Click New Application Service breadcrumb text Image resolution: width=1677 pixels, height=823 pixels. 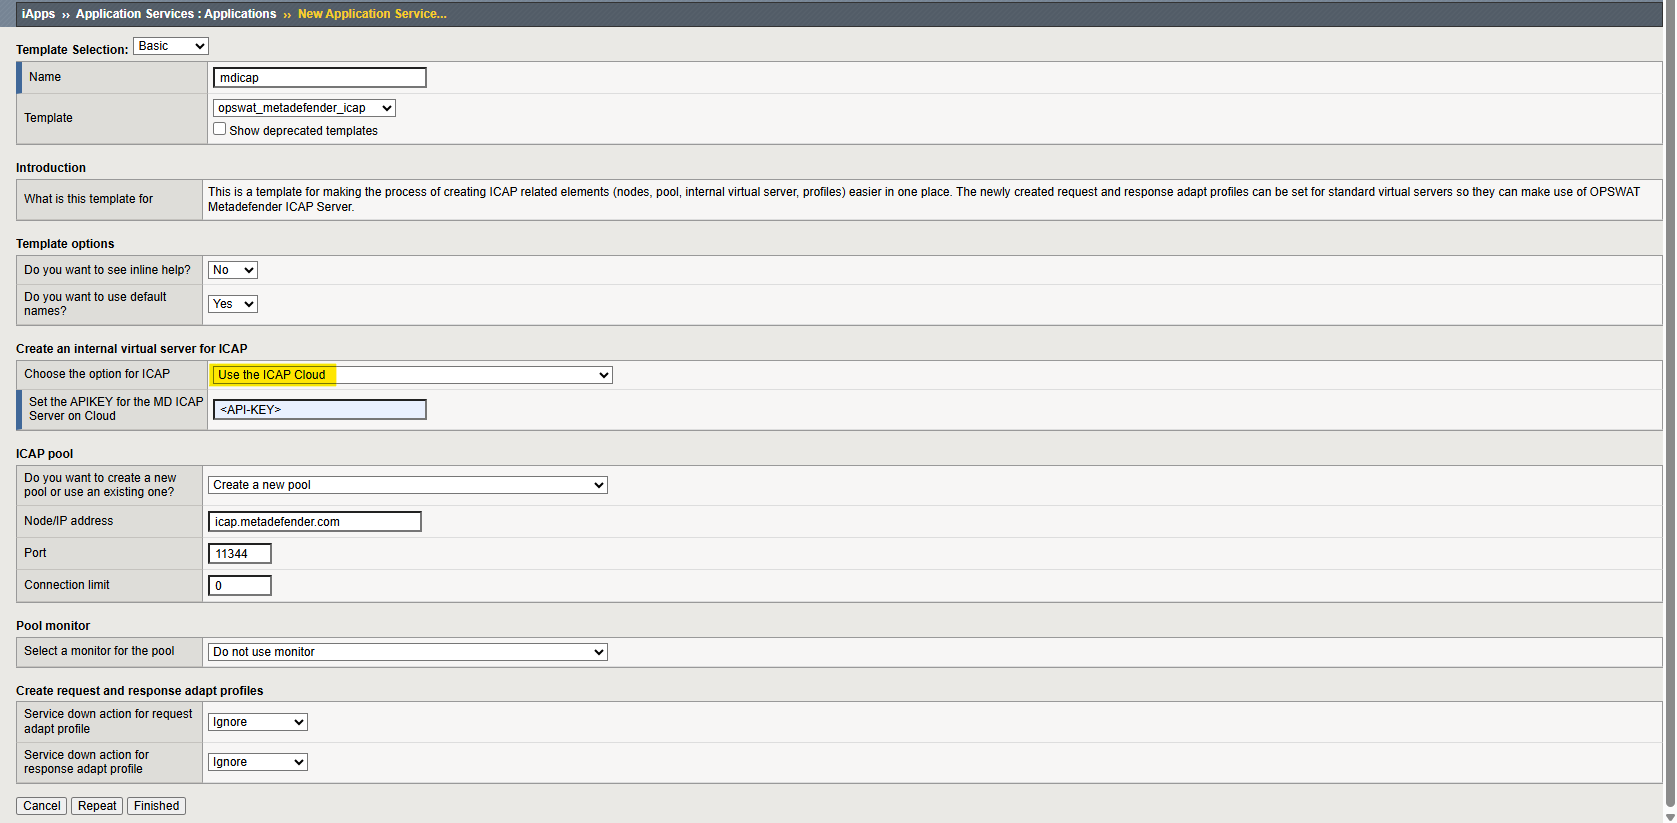(372, 14)
